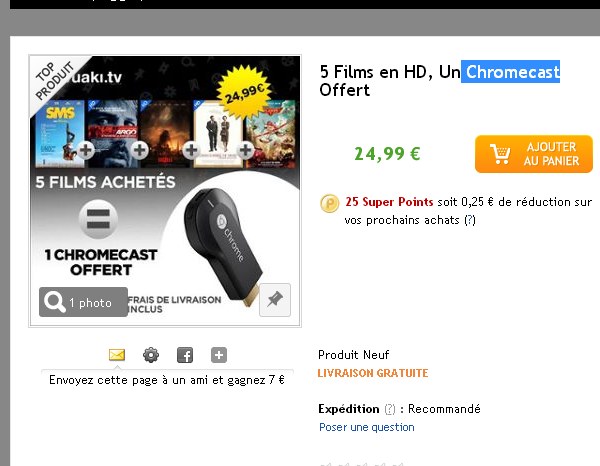Click the yellow 24,99€ price burst

click(245, 92)
